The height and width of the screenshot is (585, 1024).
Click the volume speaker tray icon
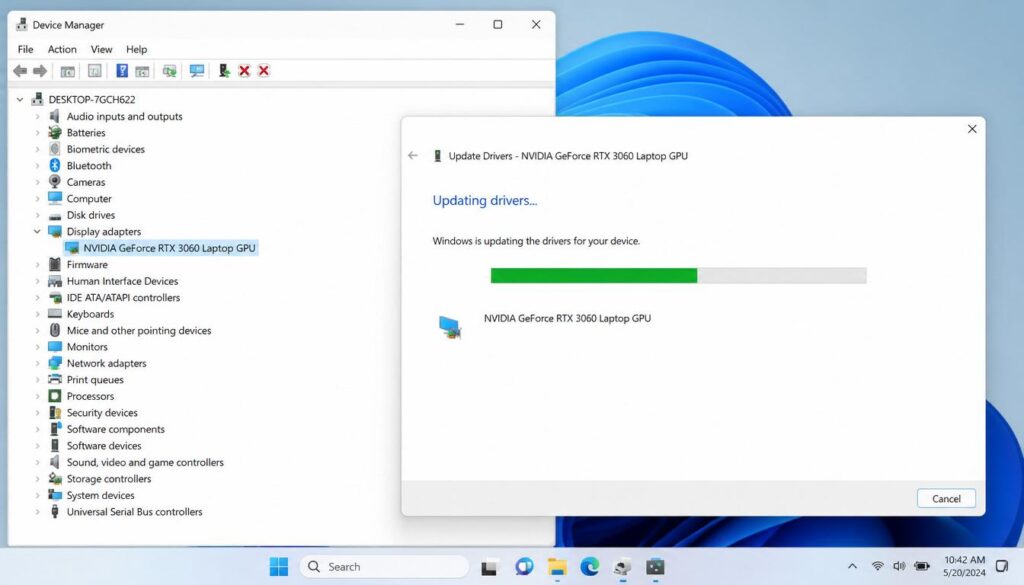tap(899, 566)
